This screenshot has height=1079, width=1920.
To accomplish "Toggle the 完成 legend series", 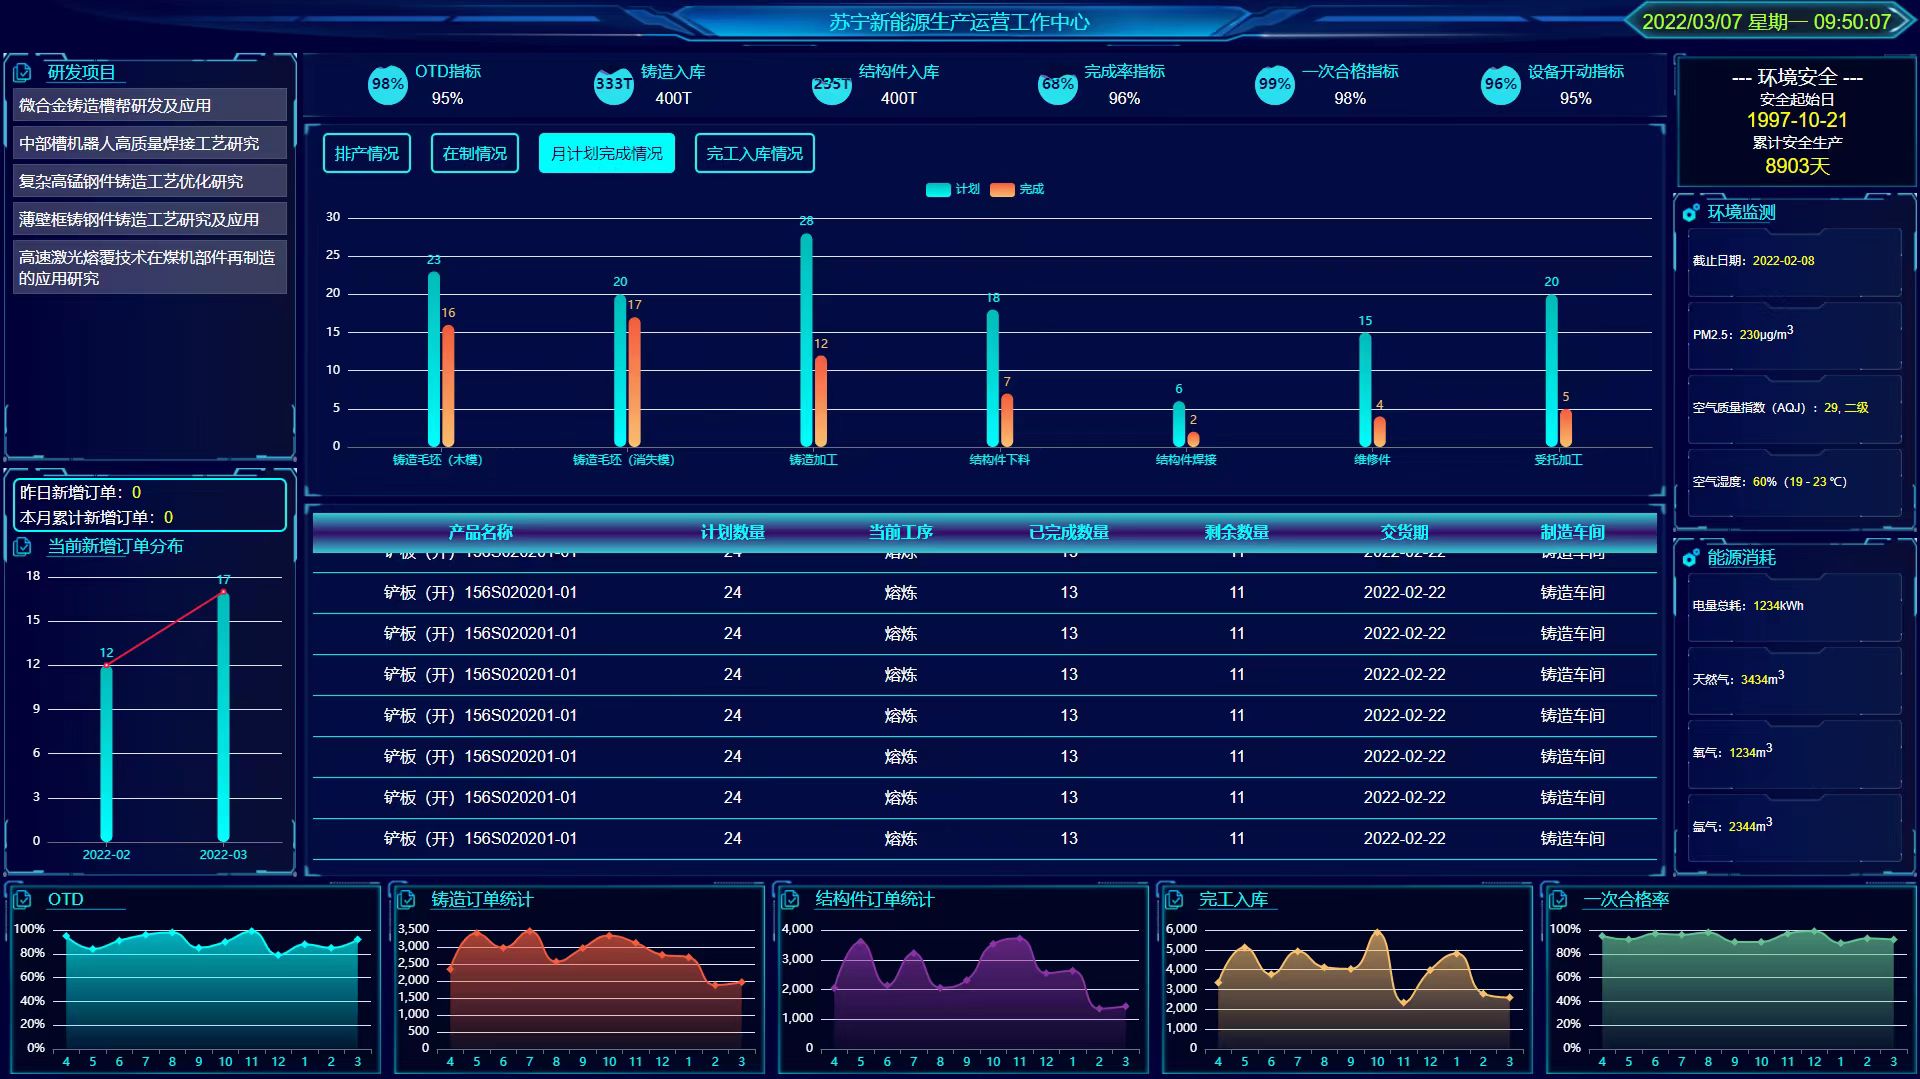I will pyautogui.click(x=1017, y=189).
